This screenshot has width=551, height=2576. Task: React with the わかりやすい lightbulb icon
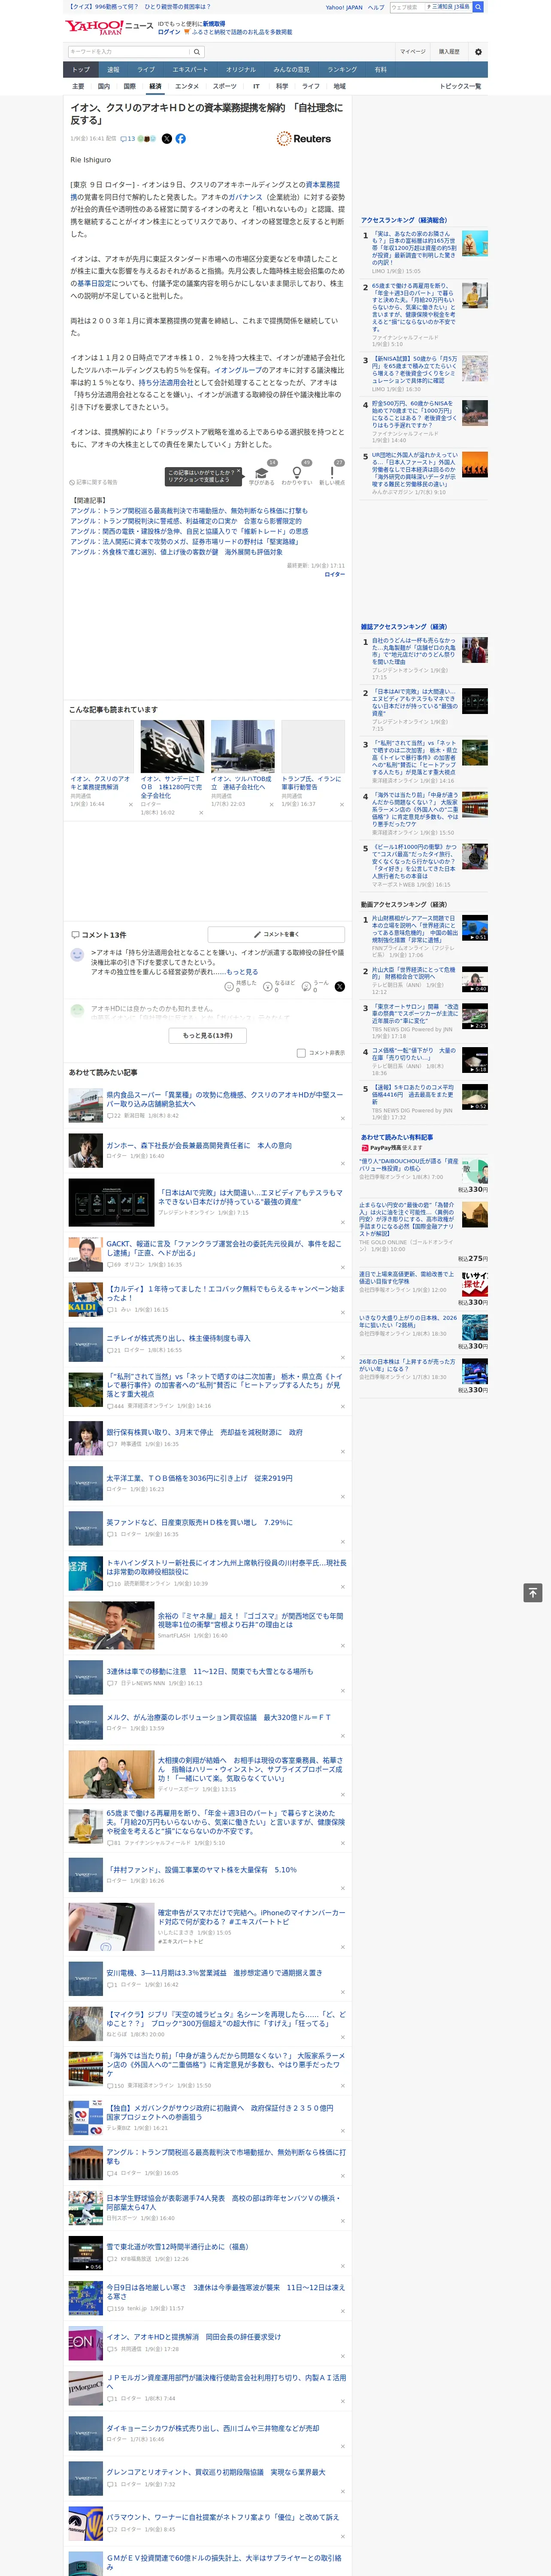coord(297,473)
